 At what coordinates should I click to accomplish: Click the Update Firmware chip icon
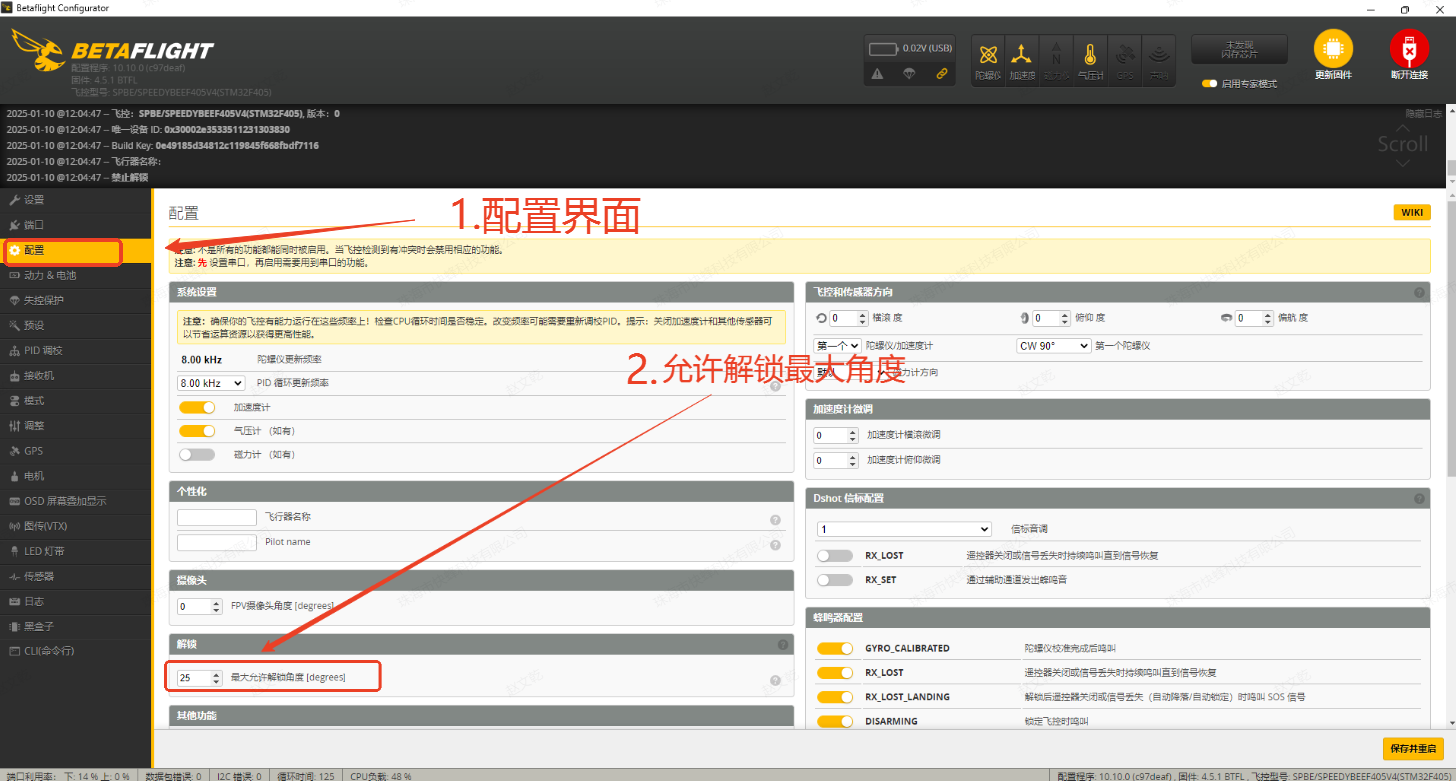click(1332, 47)
